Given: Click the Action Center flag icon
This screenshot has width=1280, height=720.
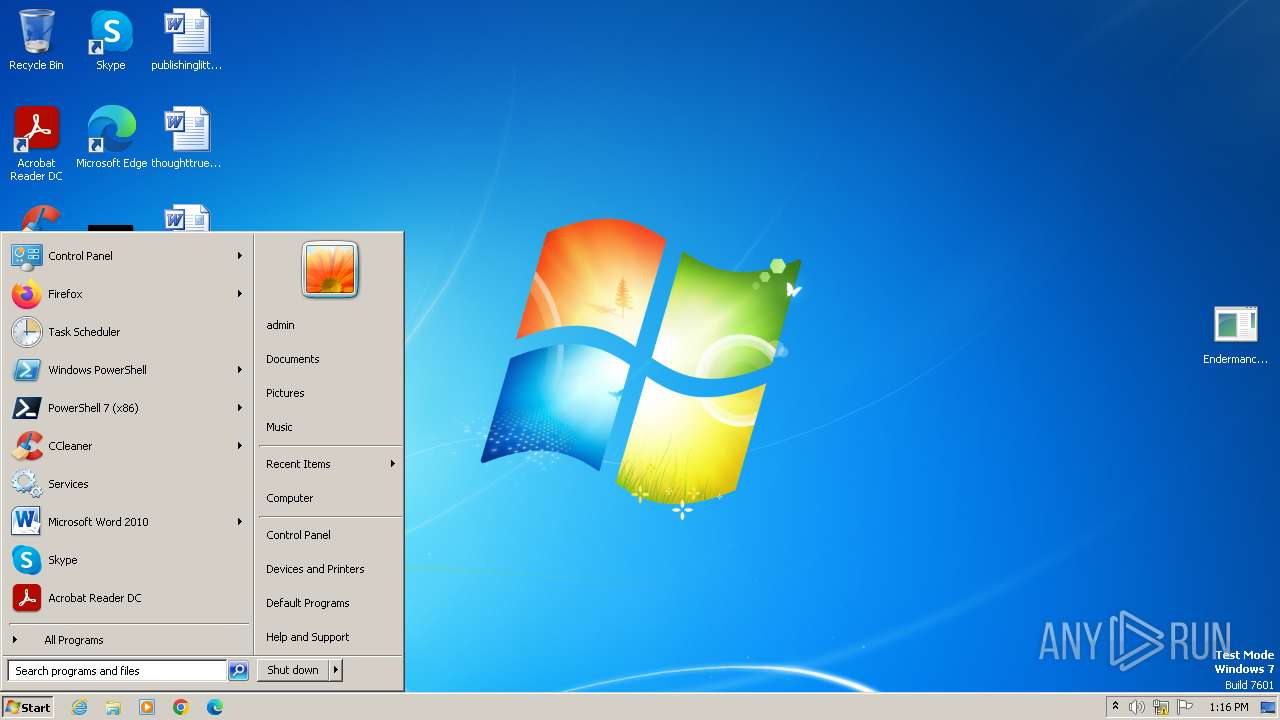Looking at the screenshot, I should pyautogui.click(x=1185, y=707).
